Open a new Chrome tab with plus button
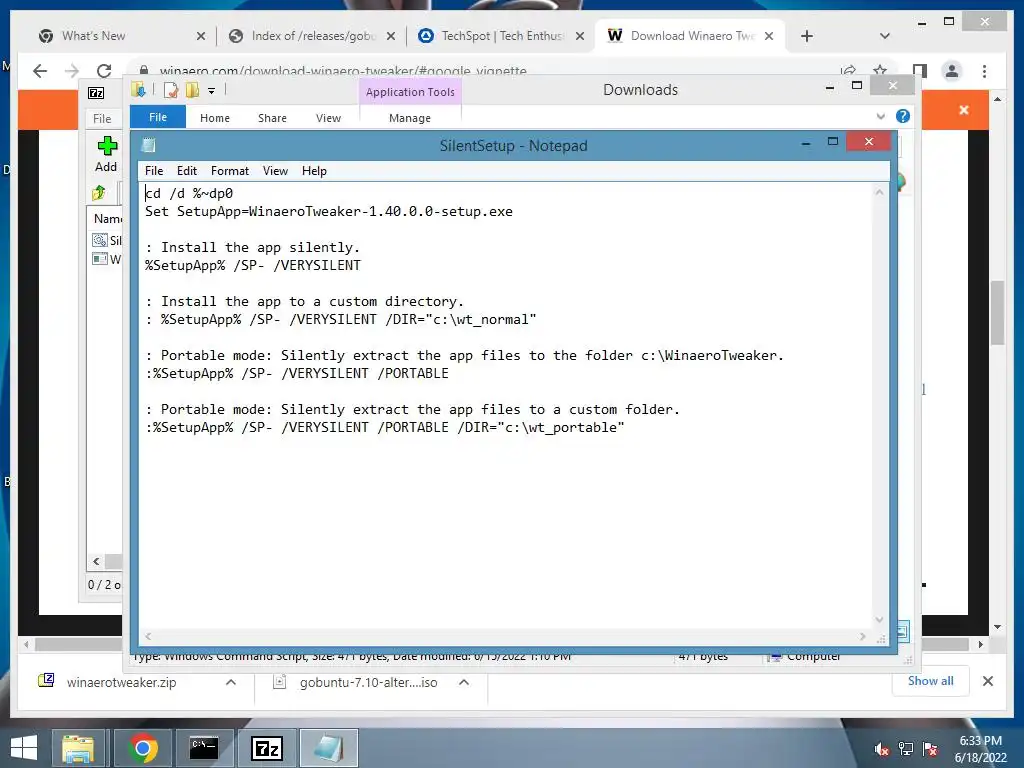 [807, 36]
